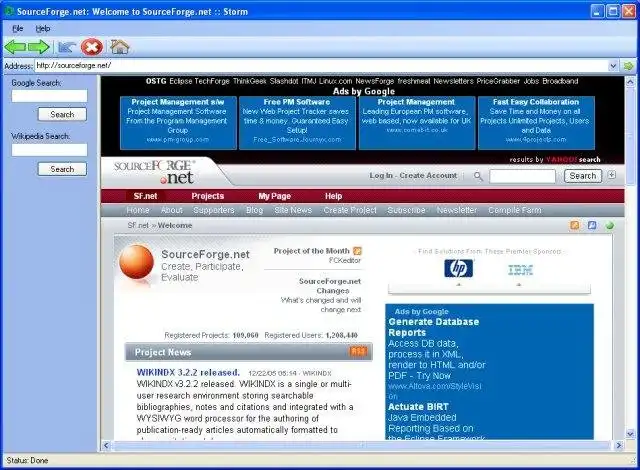Click the RSS icon beside Project of the Month
Viewport: 640px width, 470px height.
point(358,251)
